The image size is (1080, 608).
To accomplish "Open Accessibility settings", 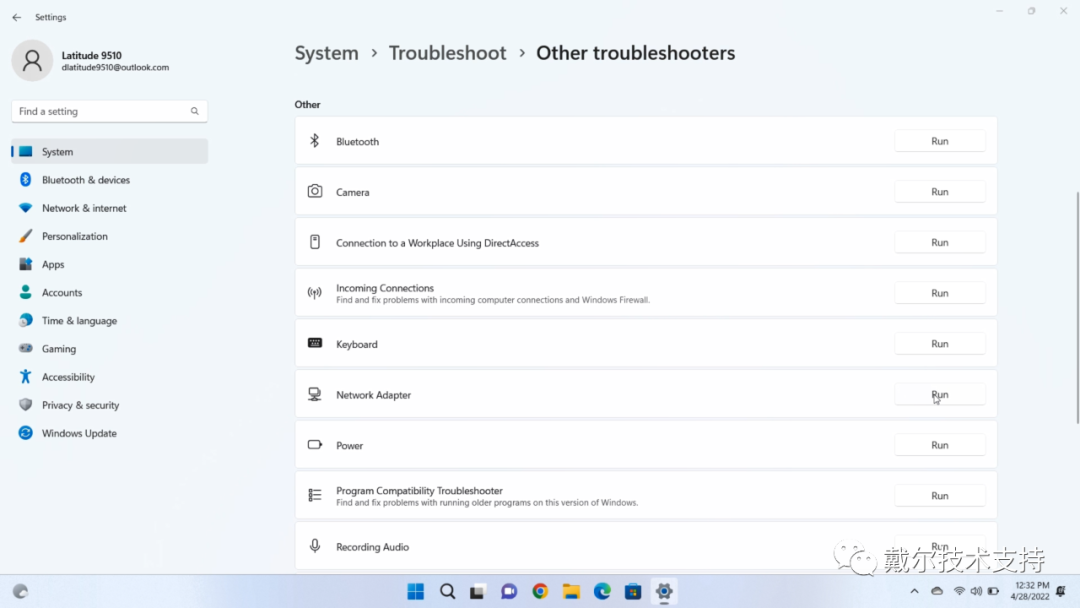I will pyautogui.click(x=110, y=377).
